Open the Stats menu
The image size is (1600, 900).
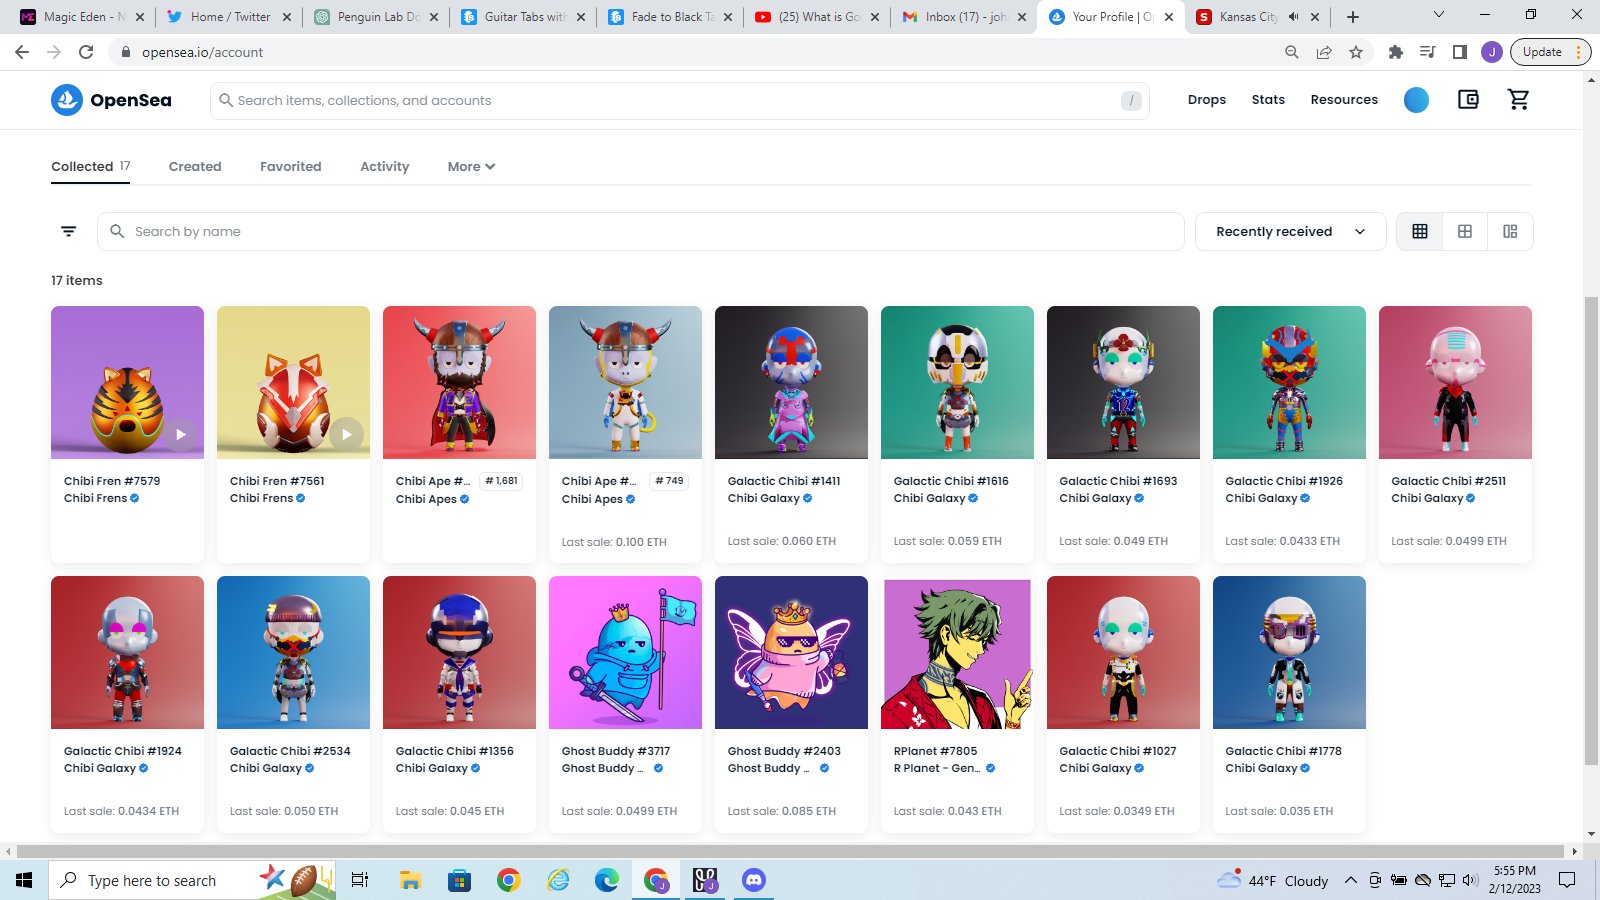1268,100
